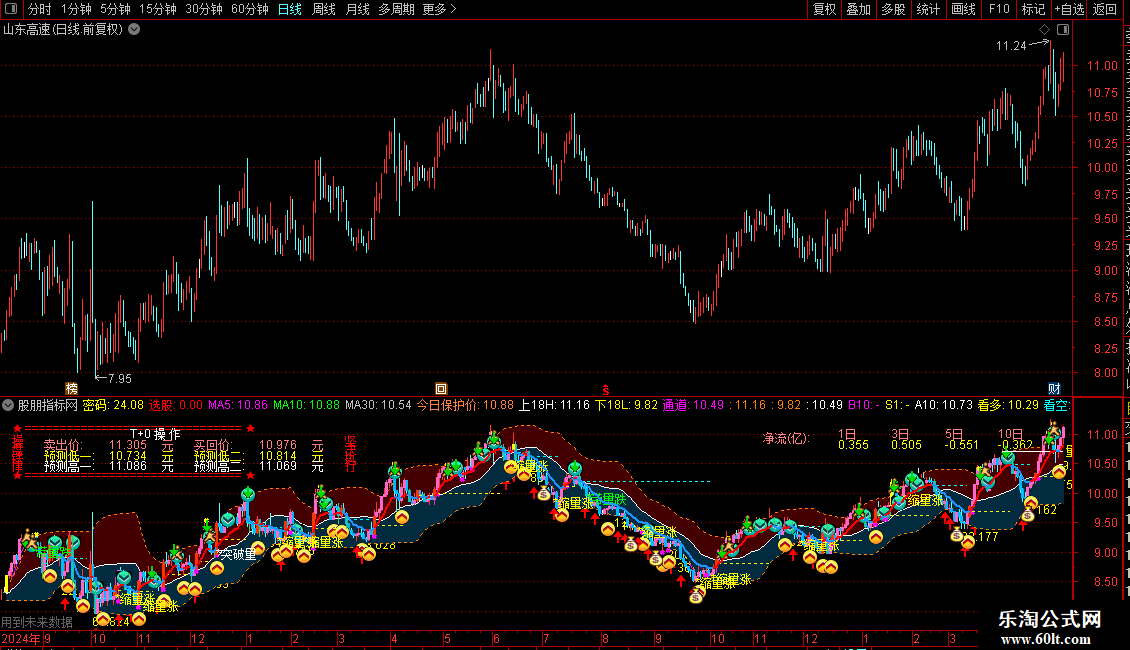The height and width of the screenshot is (650, 1130).
Task: Select the 1分钟 period tab
Action: point(76,9)
